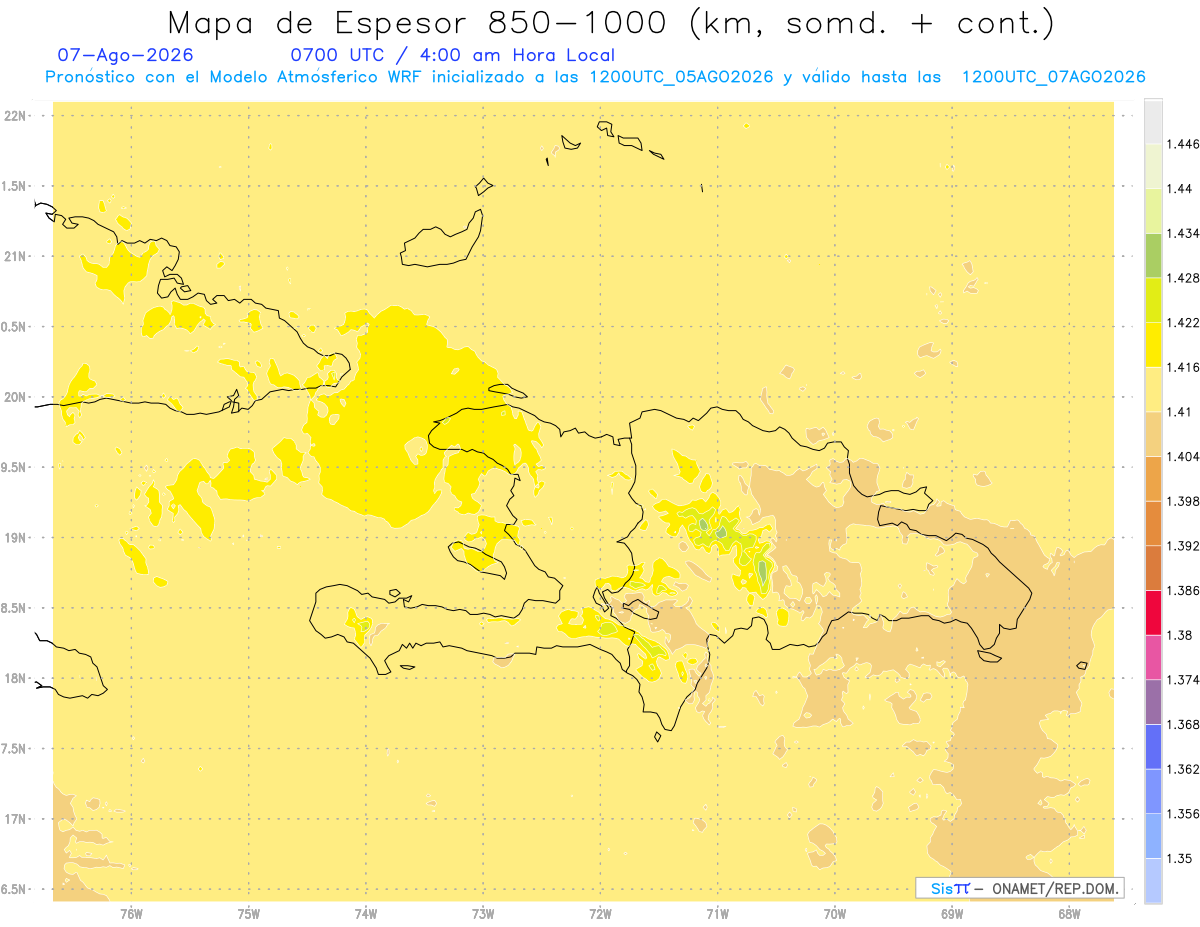The width and height of the screenshot is (1200, 927).
Task: Click the '19N' latitude axis label
Action: click(x=15, y=538)
